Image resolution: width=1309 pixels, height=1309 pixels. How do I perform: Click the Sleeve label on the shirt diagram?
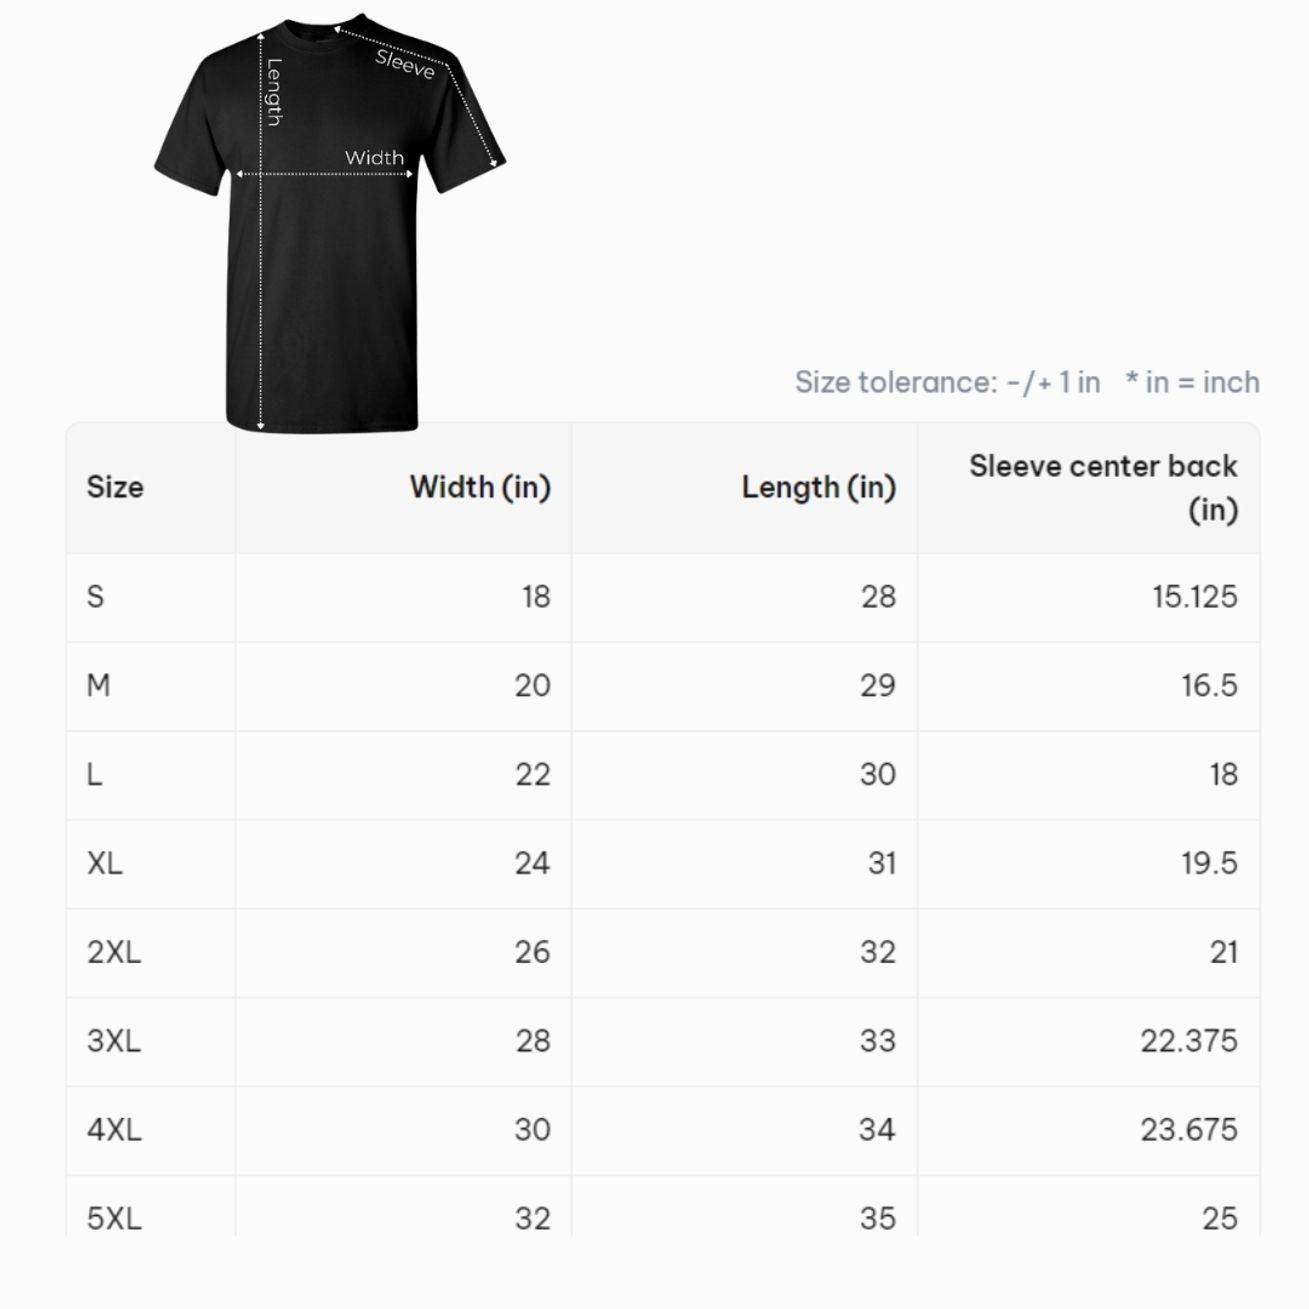click(405, 64)
